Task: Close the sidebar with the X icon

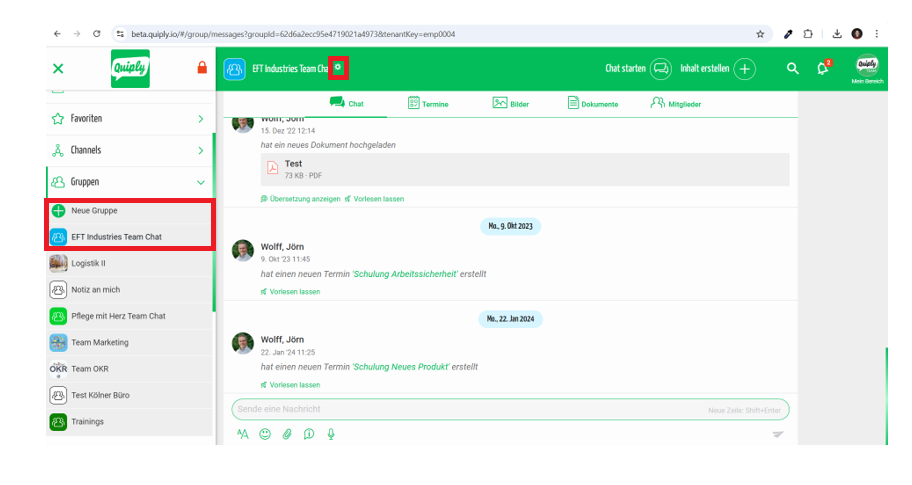Action: 58,69
